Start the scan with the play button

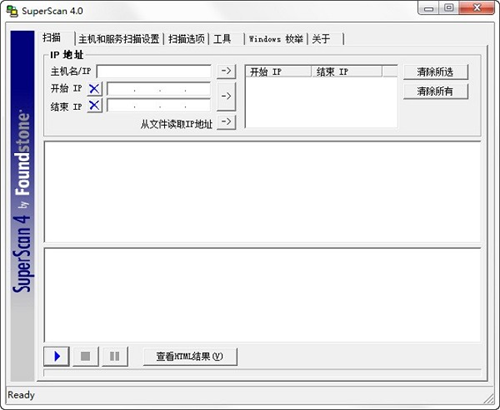[56, 356]
